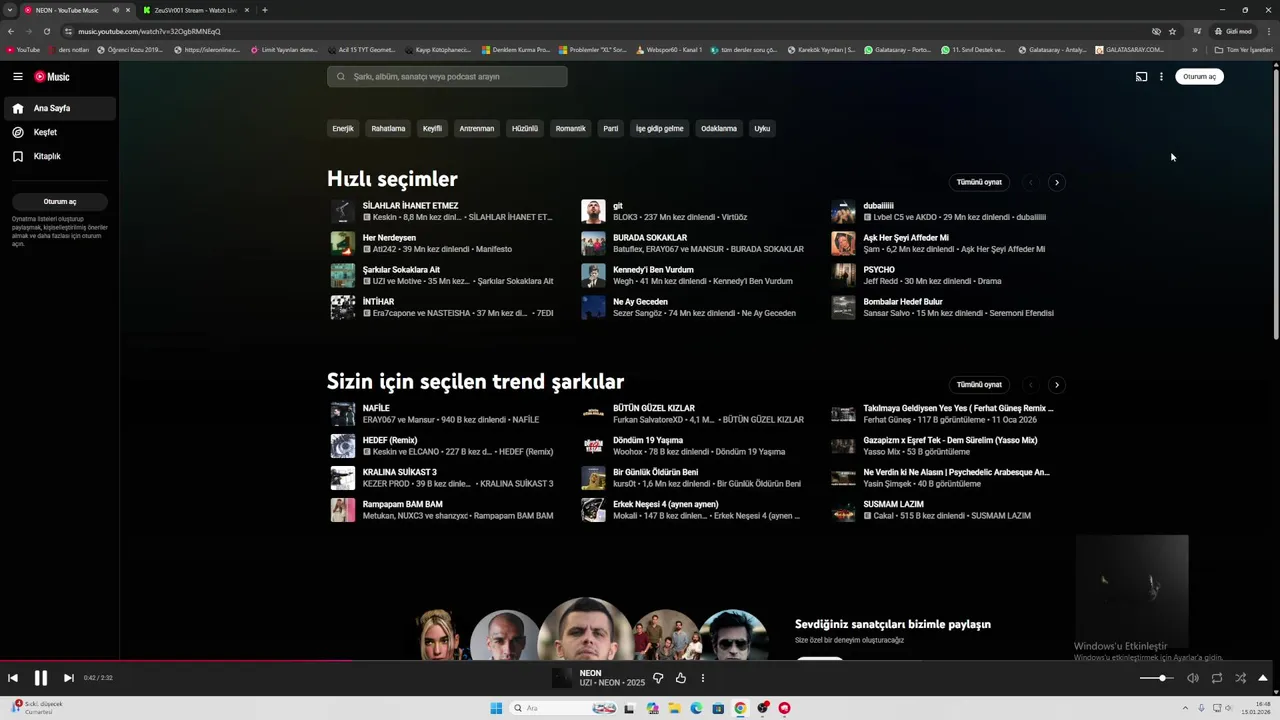Focus the song search field
The width and height of the screenshot is (1280, 720).
(x=447, y=76)
